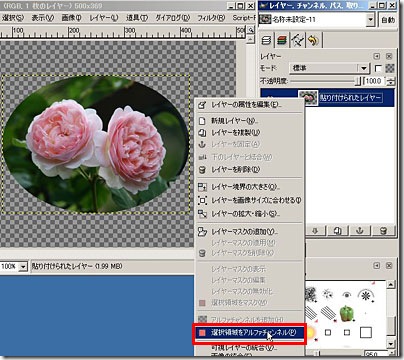Select the asterisk with arc brush
404x360 pixels.
pos(366,295)
